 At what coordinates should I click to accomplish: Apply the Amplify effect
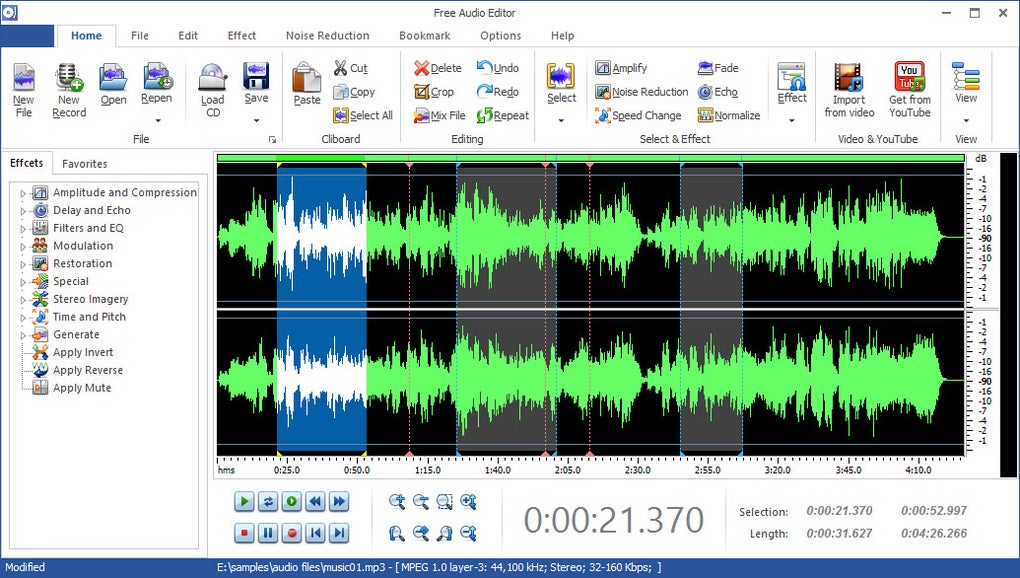[x=624, y=68]
